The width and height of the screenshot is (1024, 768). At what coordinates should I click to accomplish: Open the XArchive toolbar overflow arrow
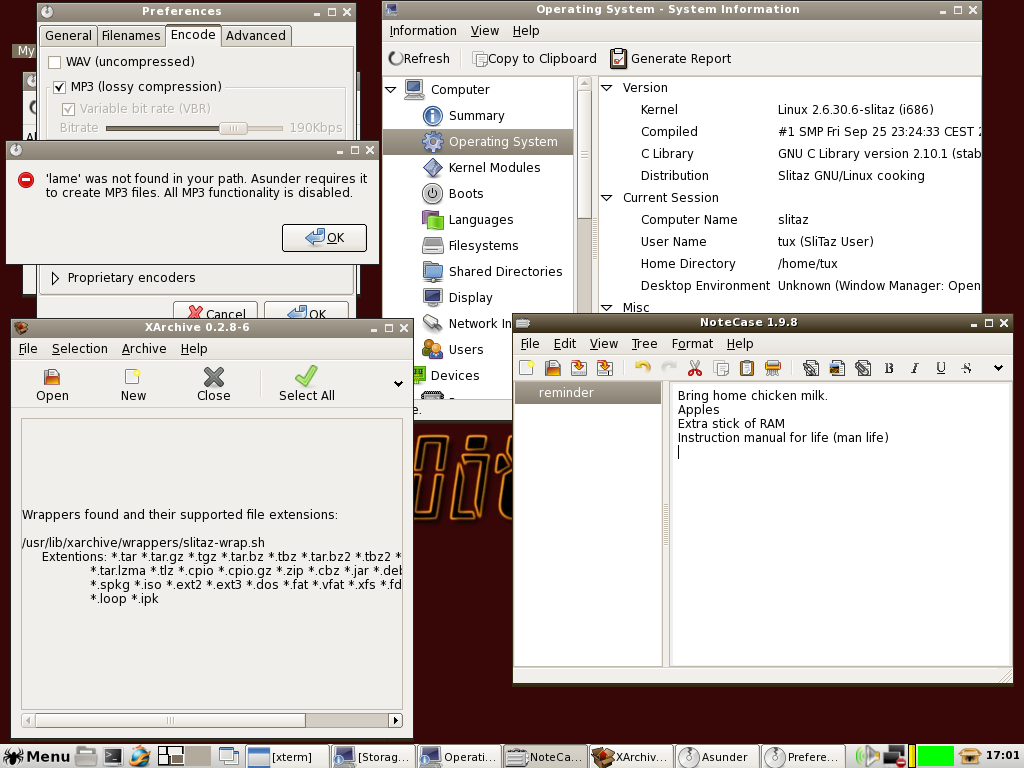click(x=398, y=384)
